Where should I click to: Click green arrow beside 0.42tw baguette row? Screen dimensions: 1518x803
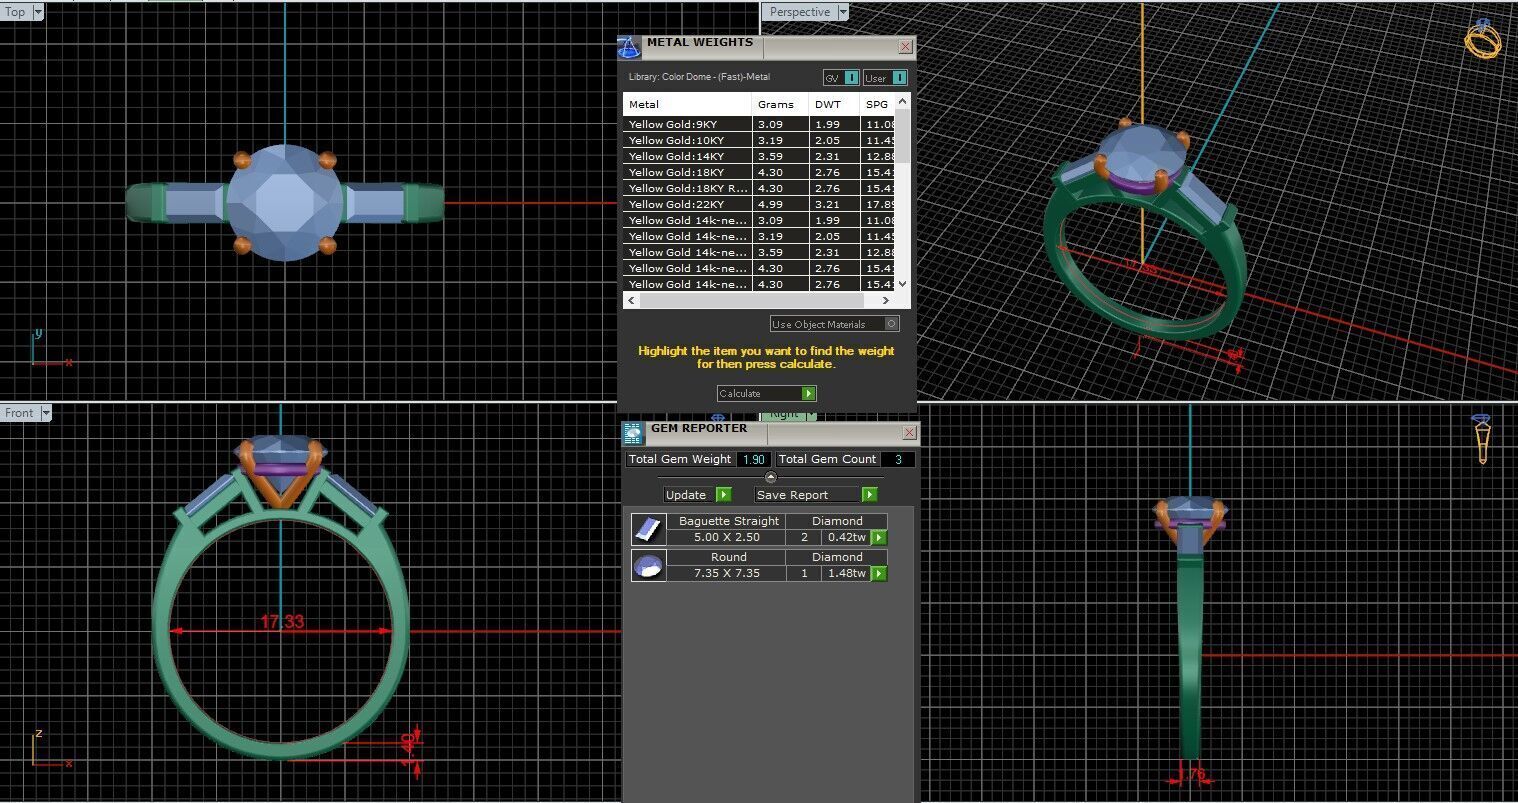point(879,538)
